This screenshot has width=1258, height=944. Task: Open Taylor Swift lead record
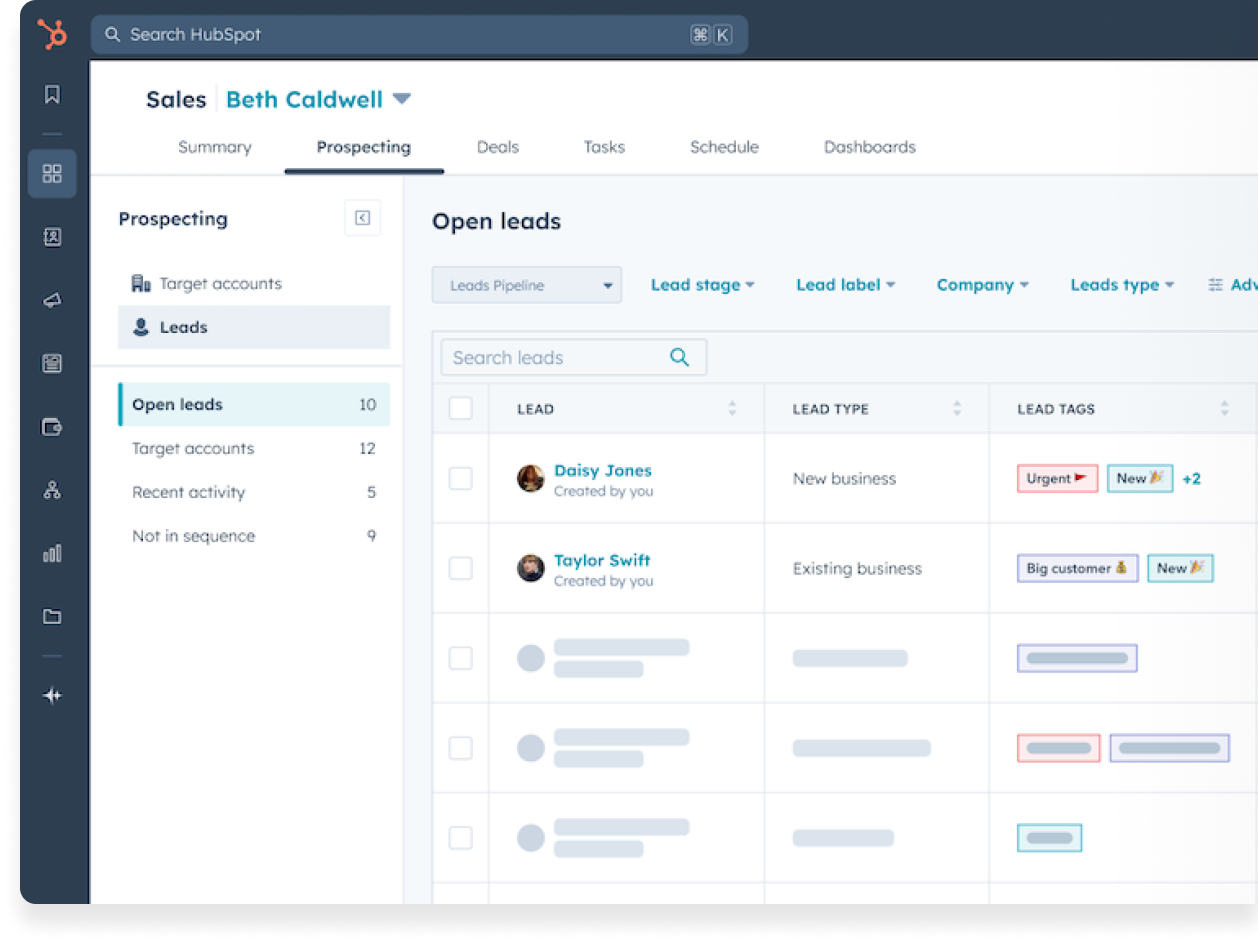[602, 560]
